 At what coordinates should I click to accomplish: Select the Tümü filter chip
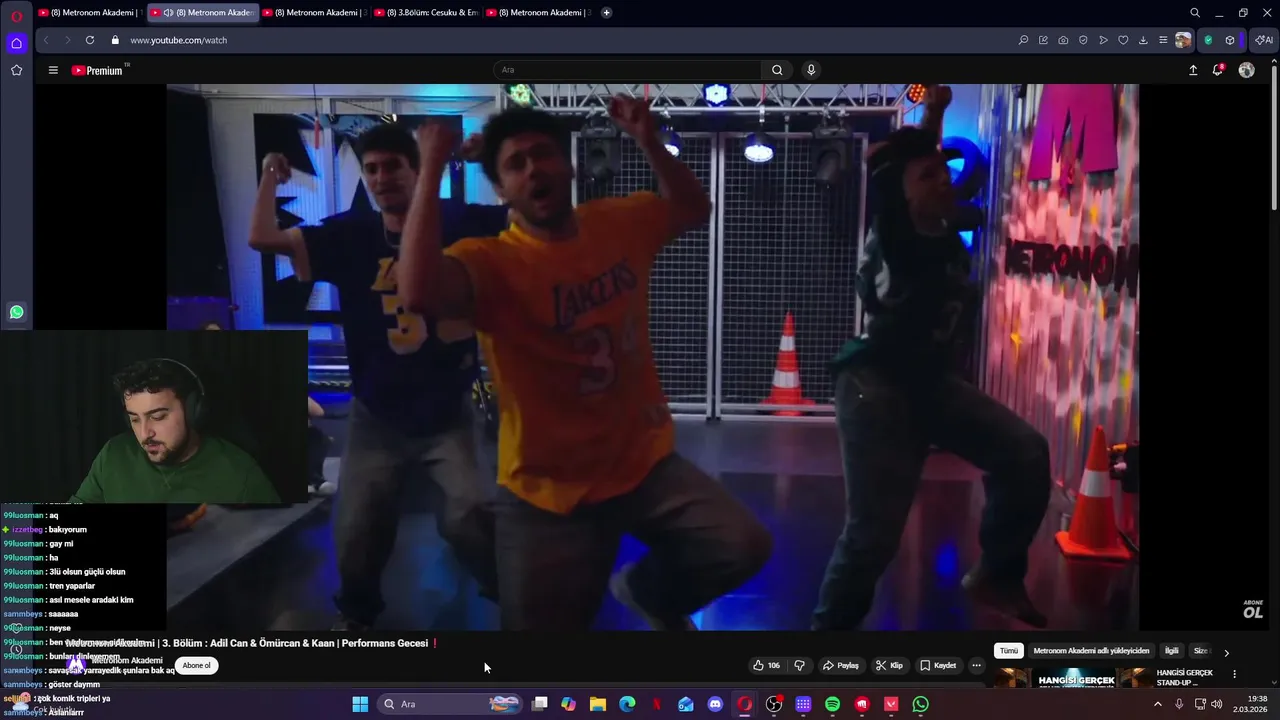coord(1009,651)
